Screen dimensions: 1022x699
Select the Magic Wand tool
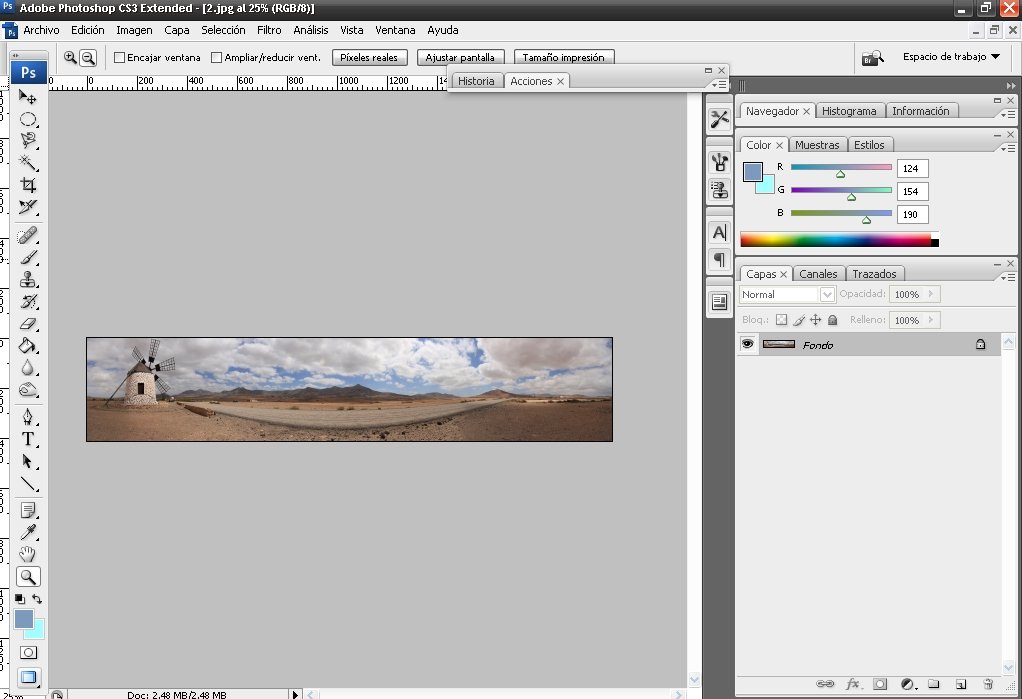(x=28, y=162)
